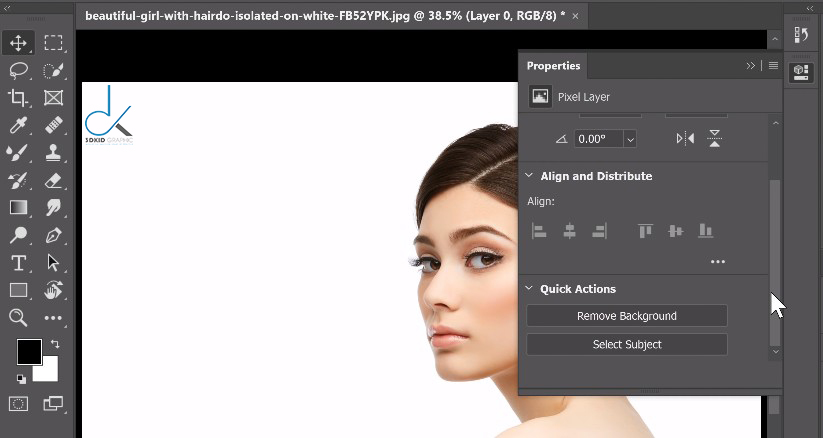Screen dimensions: 823x438
Task: Open the History panel icon
Action: tap(801, 35)
